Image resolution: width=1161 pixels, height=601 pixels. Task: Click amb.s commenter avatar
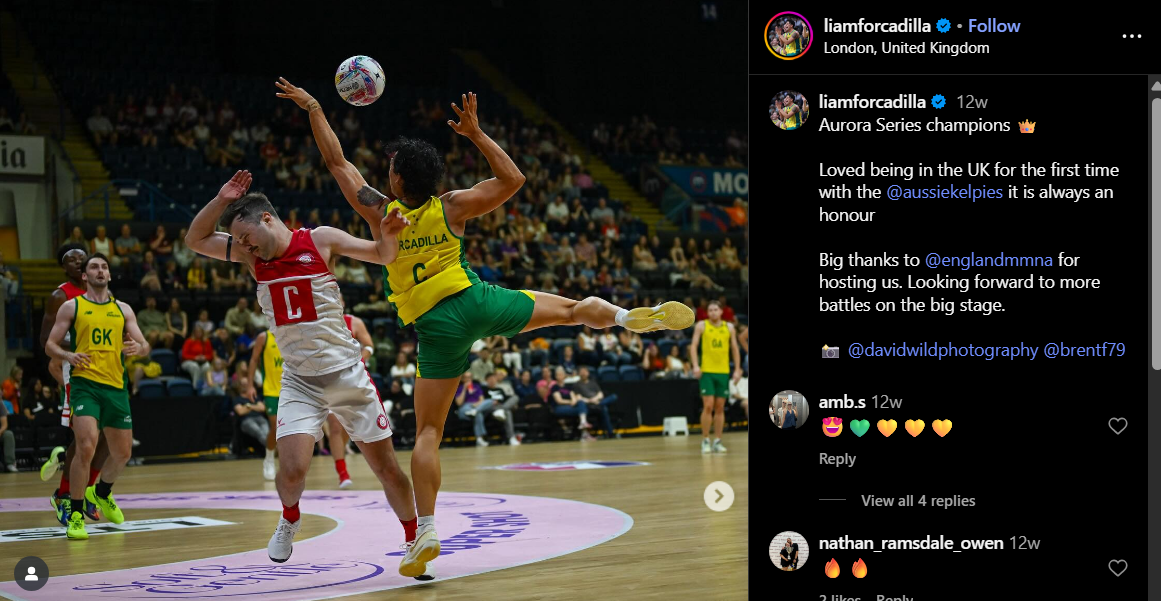pos(789,409)
